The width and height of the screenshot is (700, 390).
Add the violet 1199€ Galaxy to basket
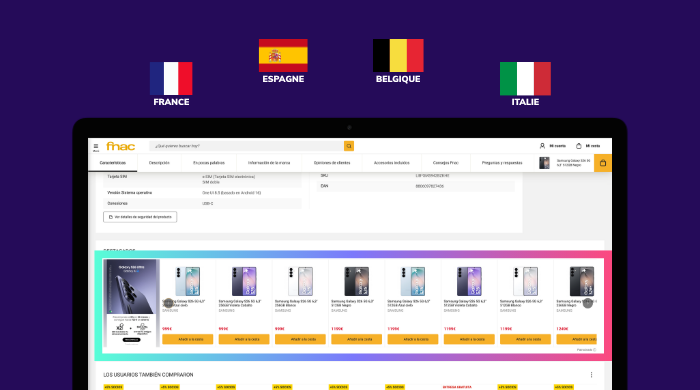pyautogui.click(x=469, y=339)
